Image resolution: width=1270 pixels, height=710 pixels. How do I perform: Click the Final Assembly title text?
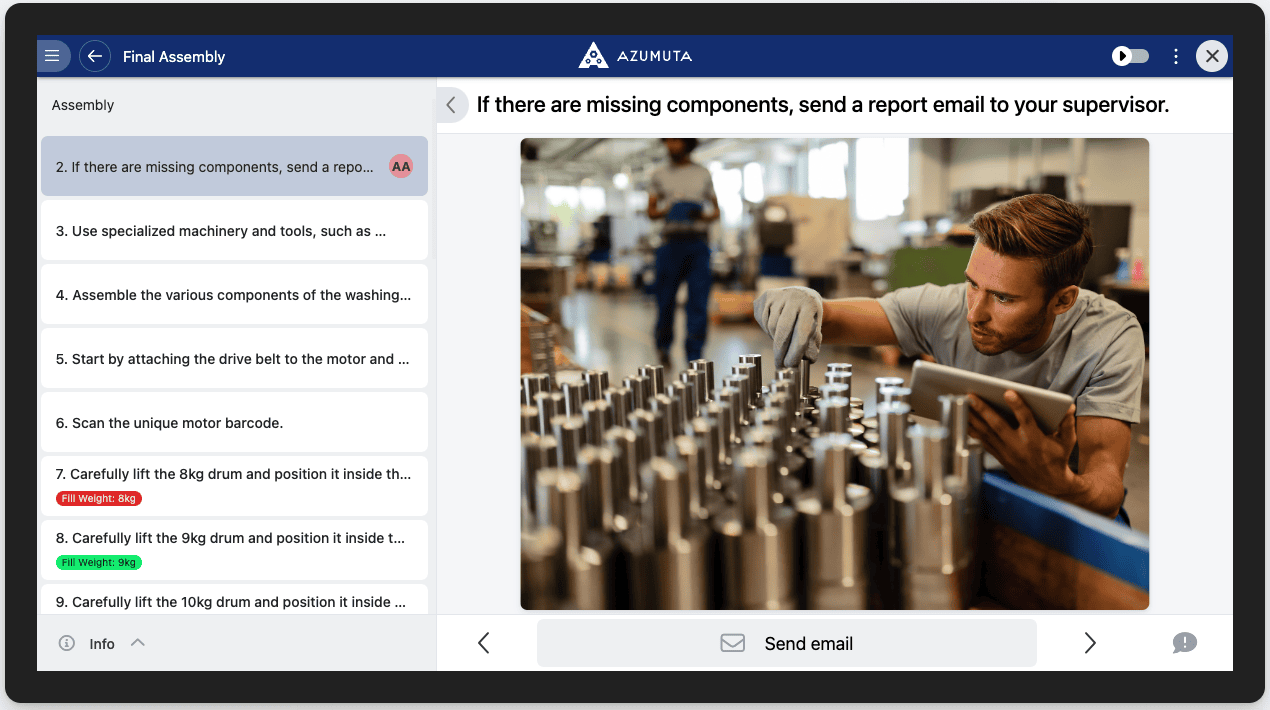pos(173,56)
